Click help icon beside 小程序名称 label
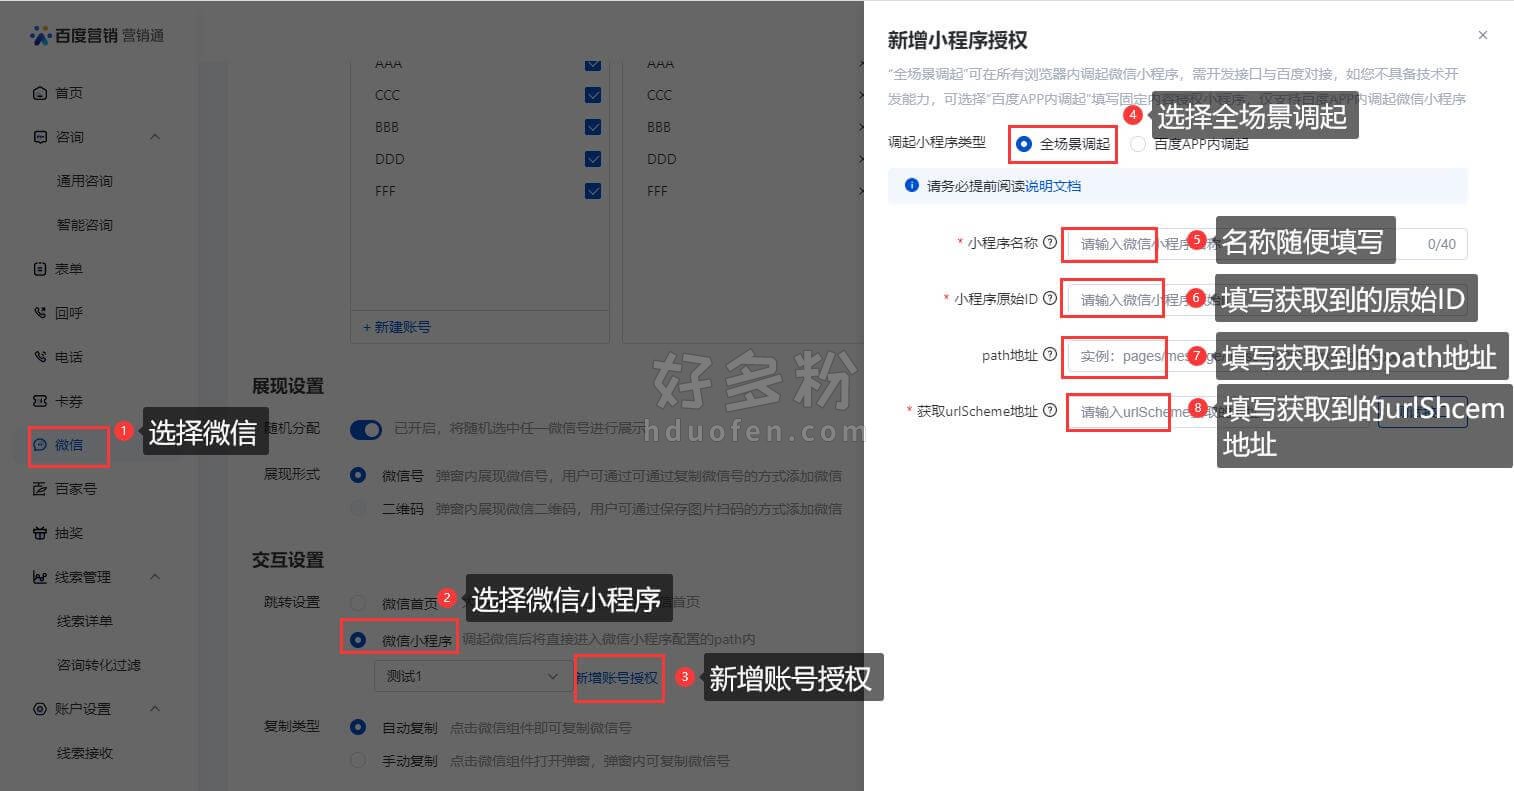This screenshot has width=1514, height=791. pyautogui.click(x=1050, y=242)
